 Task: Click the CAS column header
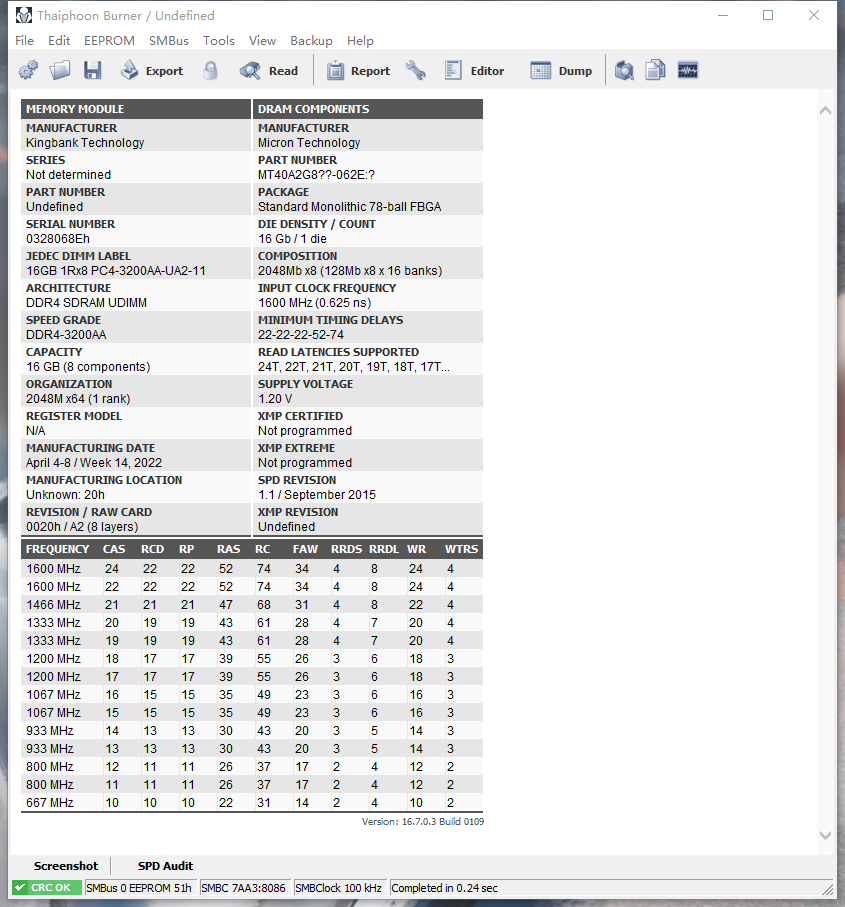[114, 549]
